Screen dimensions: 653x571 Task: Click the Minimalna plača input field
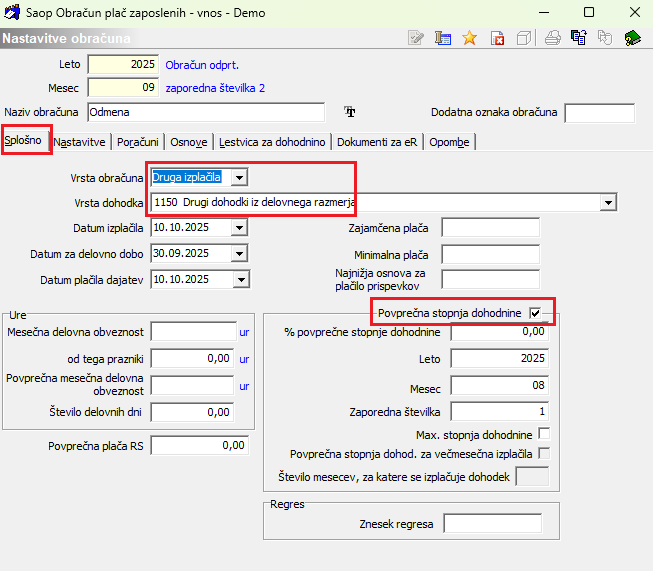tap(491, 254)
